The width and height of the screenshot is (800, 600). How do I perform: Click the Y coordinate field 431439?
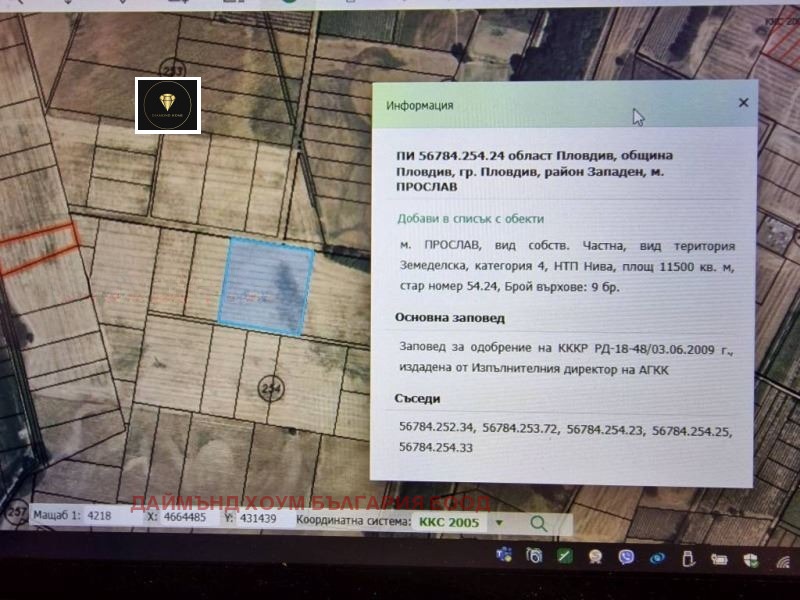[259, 519]
